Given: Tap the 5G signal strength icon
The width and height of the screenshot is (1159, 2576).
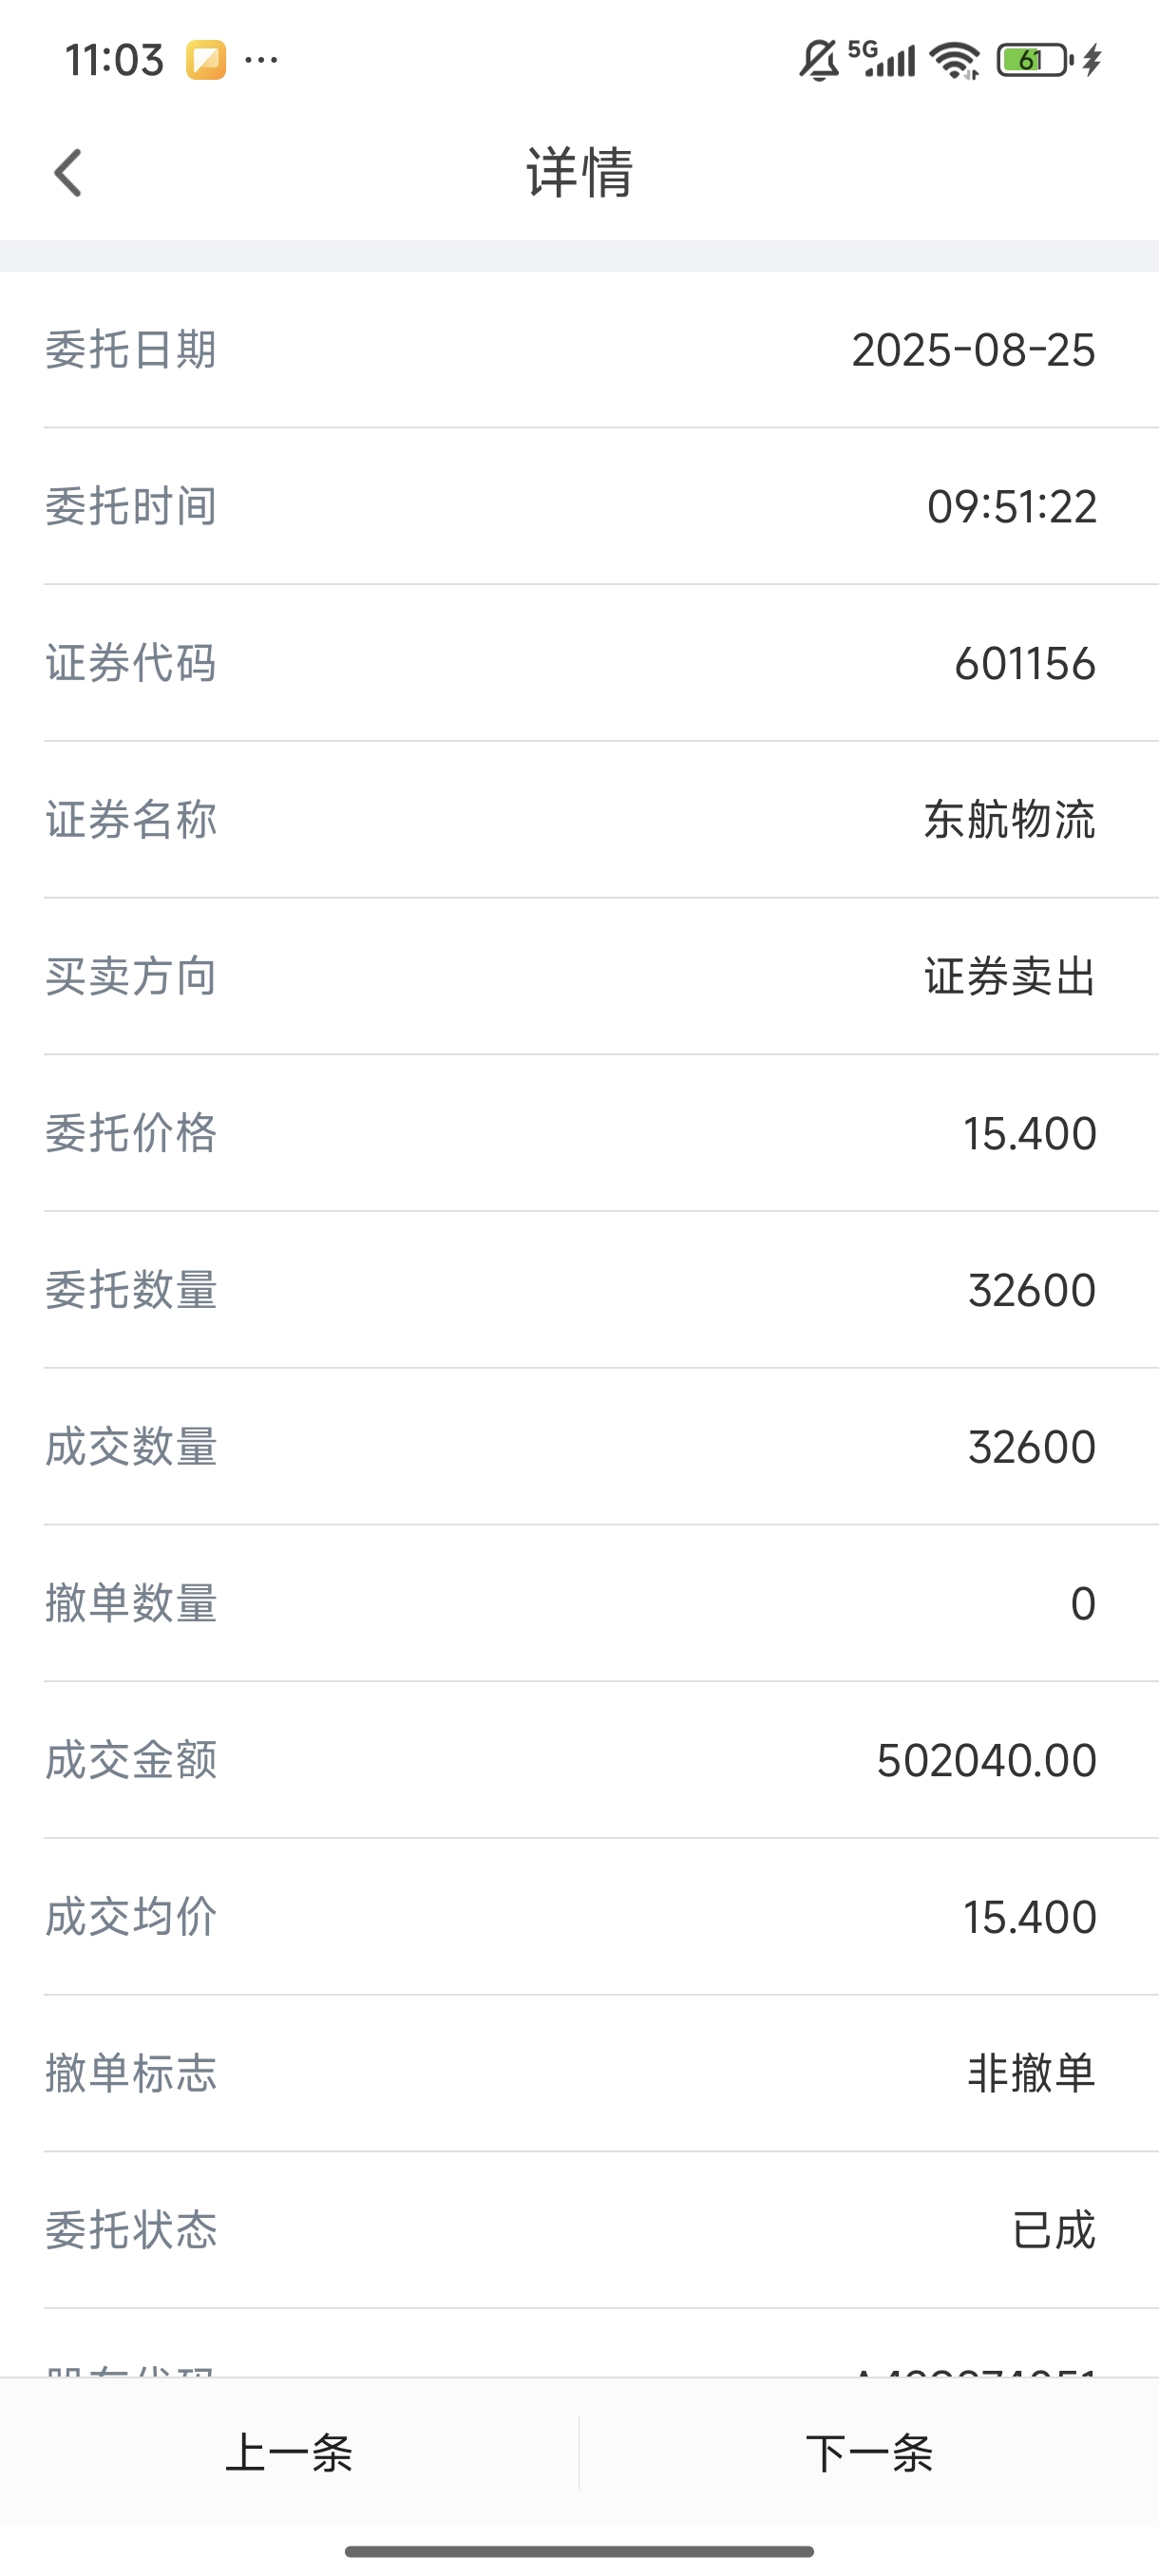Looking at the screenshot, I should 881,60.
